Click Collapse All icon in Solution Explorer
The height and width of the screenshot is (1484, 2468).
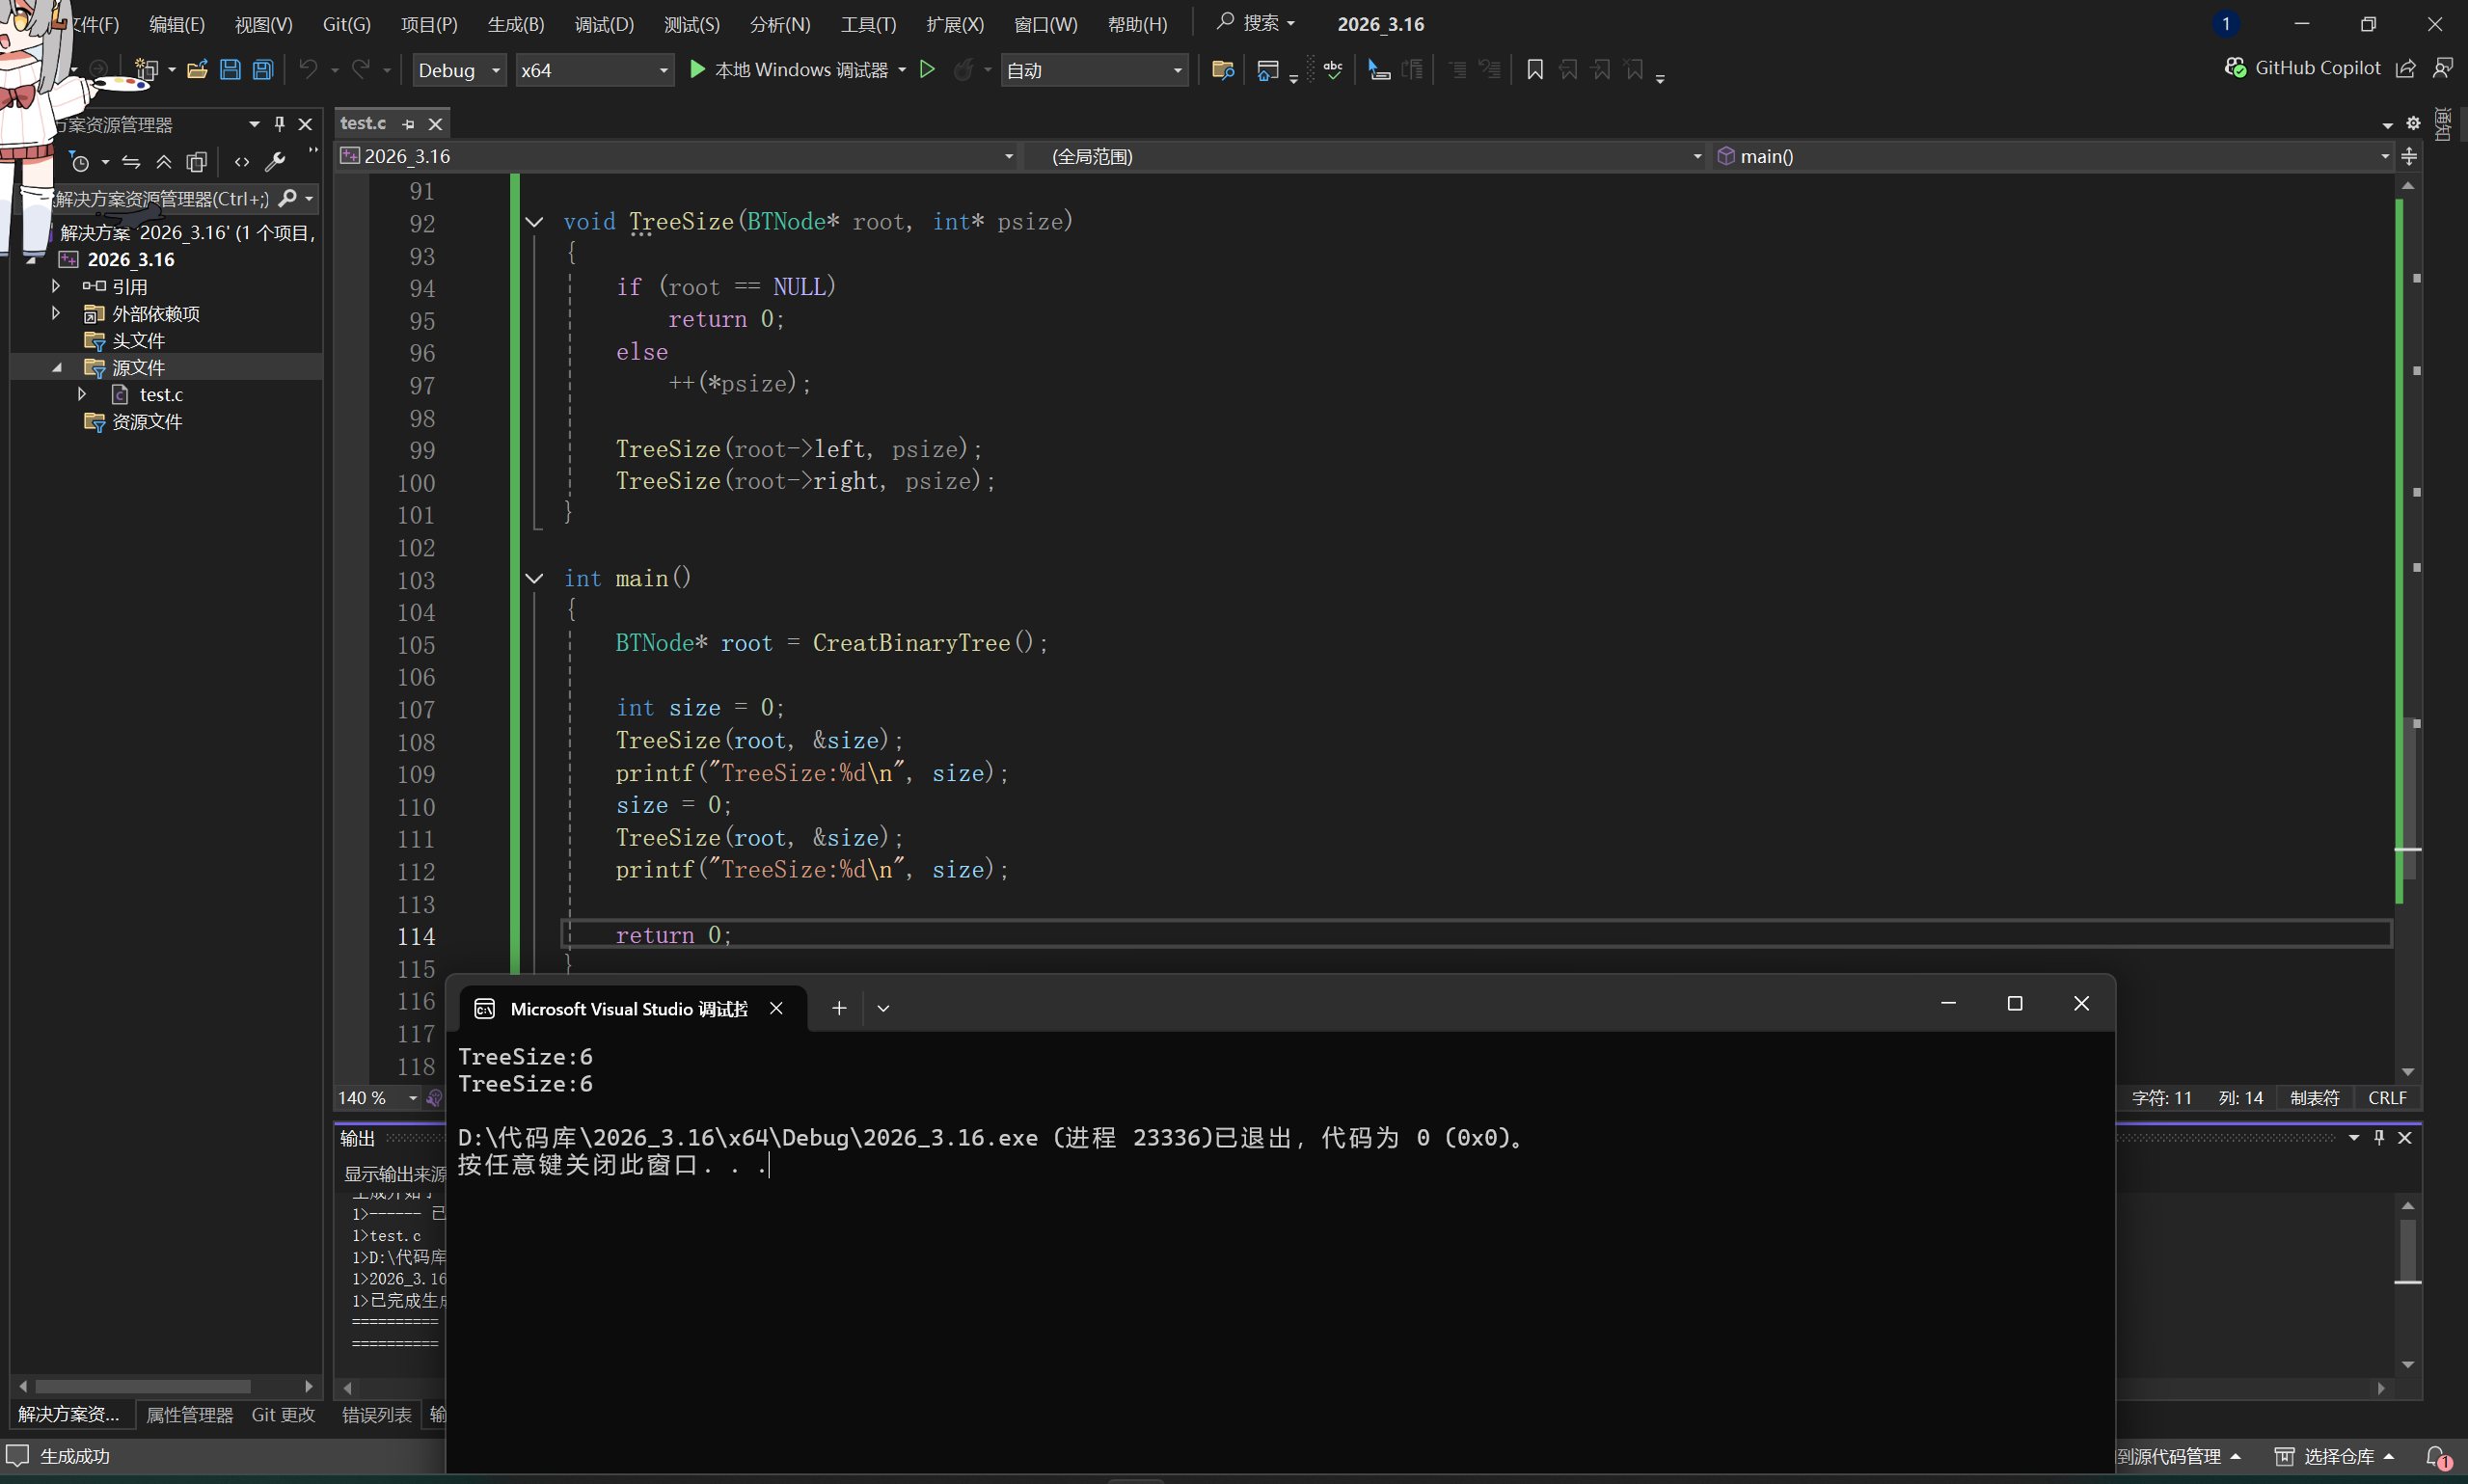pos(164,162)
